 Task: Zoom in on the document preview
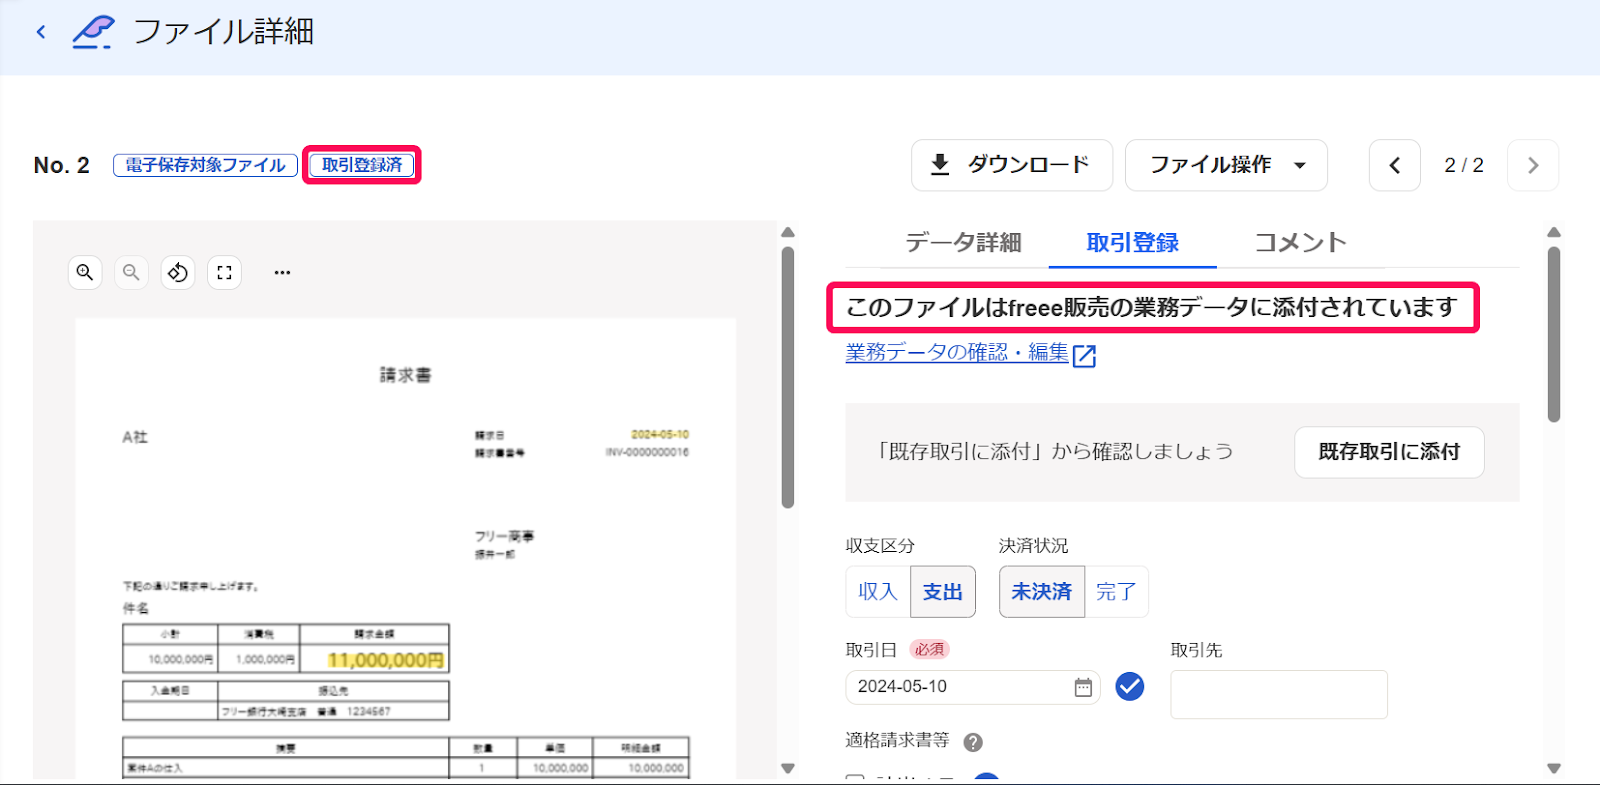coord(85,272)
